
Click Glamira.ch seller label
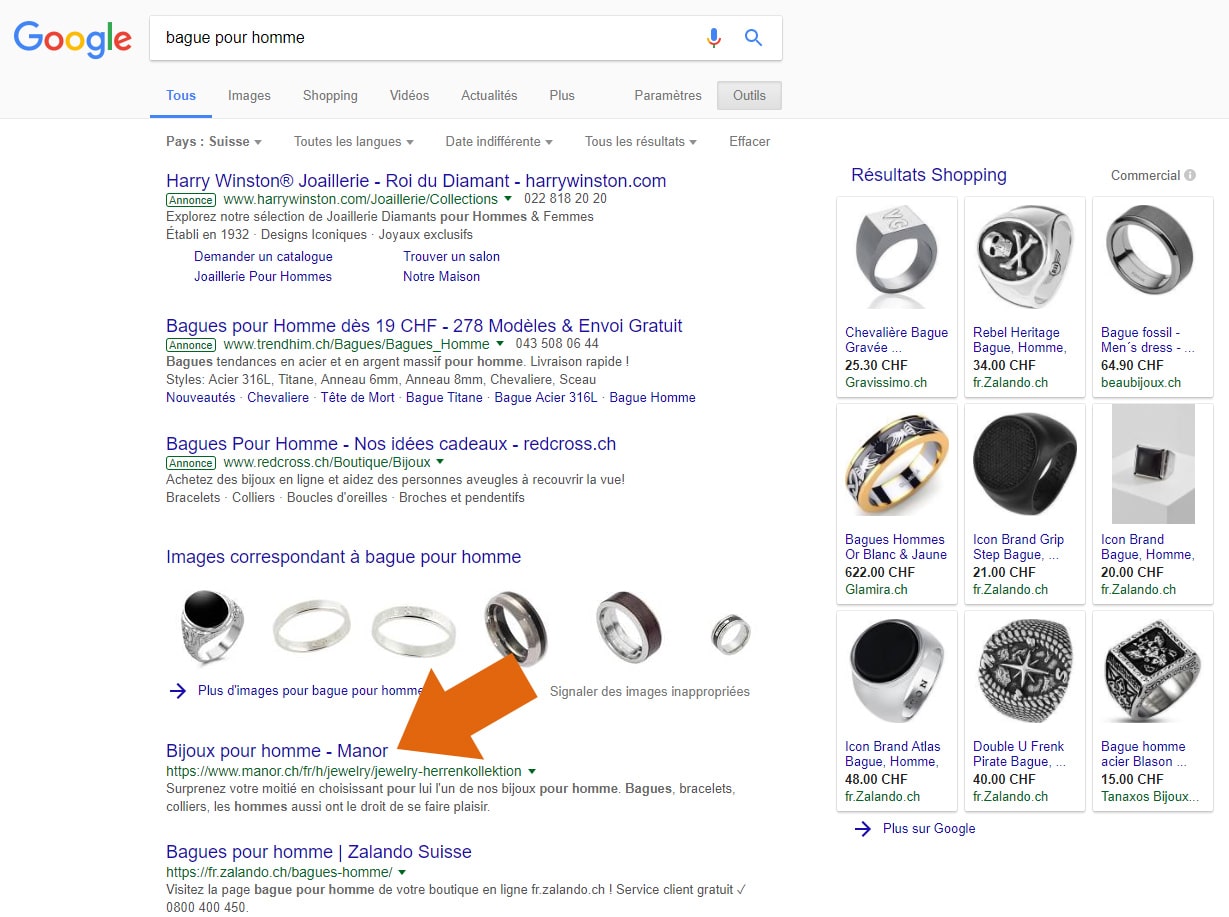(x=876, y=590)
